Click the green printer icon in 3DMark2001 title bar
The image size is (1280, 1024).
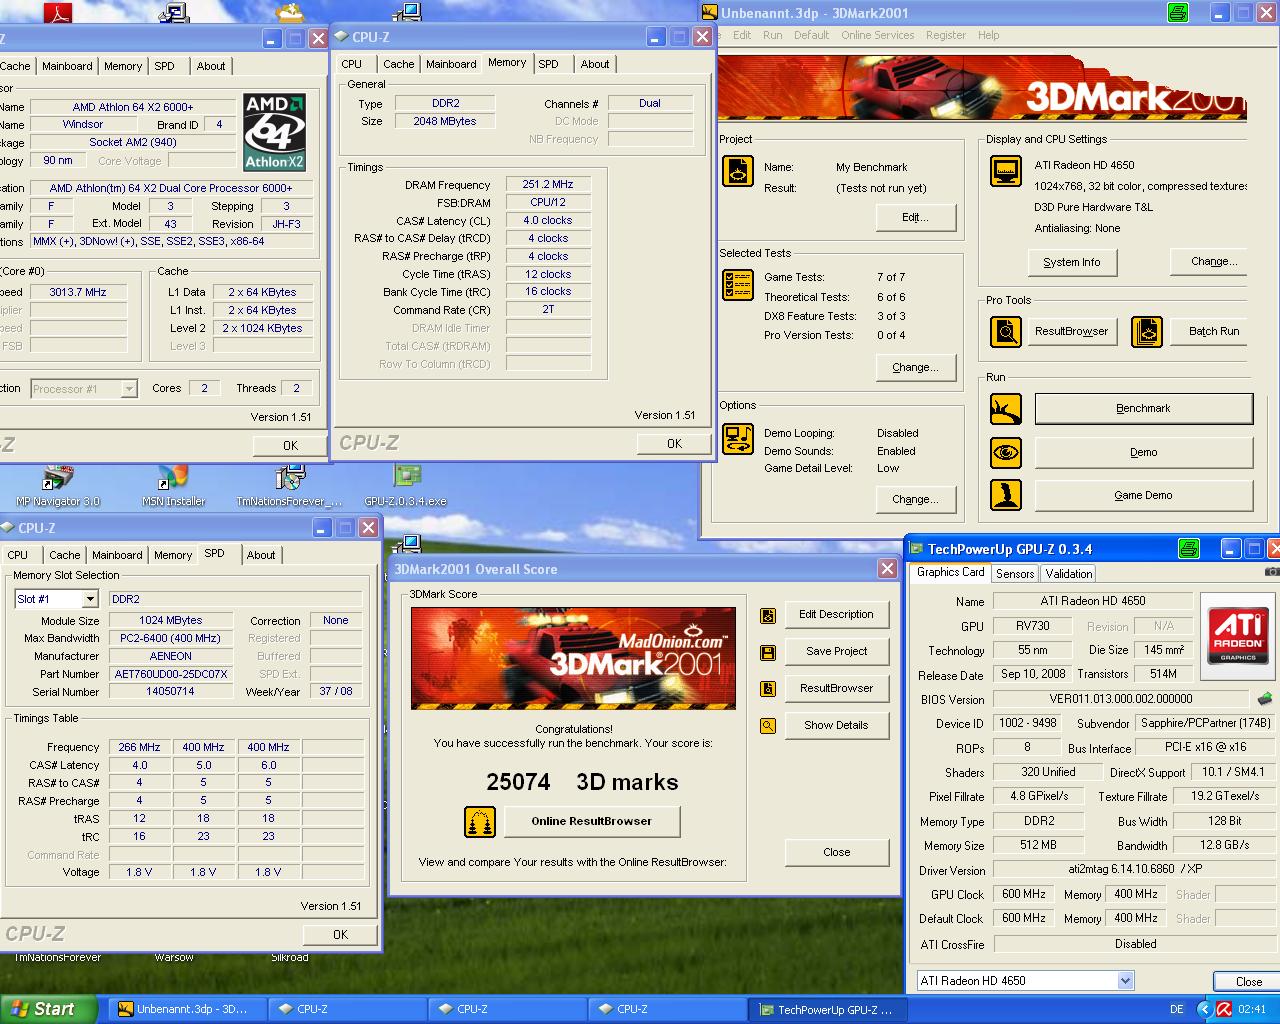point(1179,12)
